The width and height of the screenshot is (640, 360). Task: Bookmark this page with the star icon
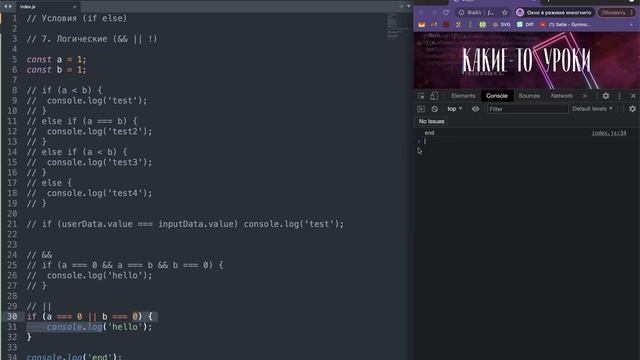click(x=505, y=13)
